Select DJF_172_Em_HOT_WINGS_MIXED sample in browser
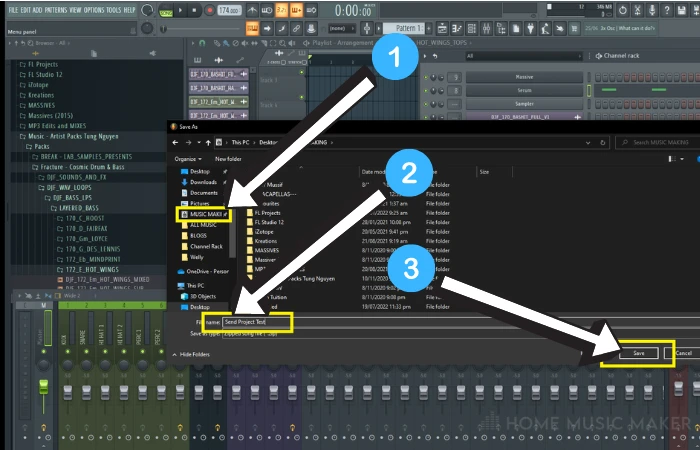 coord(104,280)
